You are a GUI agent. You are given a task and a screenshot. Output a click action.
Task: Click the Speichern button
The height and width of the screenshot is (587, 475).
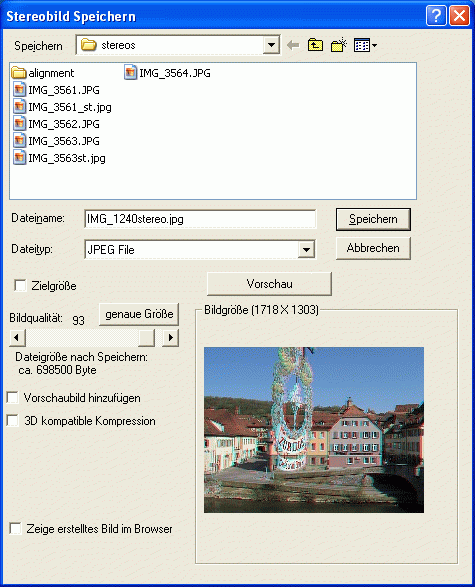click(x=373, y=219)
